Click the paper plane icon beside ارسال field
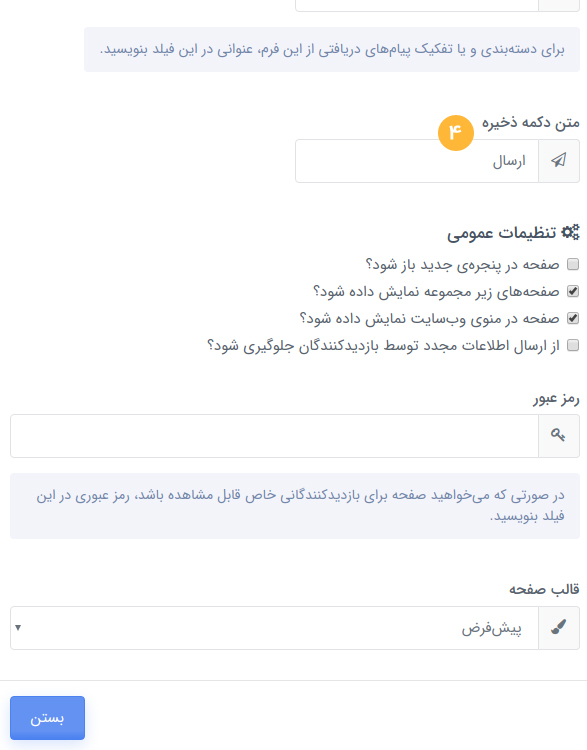Screen dimensions: 587x750 (x=558, y=161)
